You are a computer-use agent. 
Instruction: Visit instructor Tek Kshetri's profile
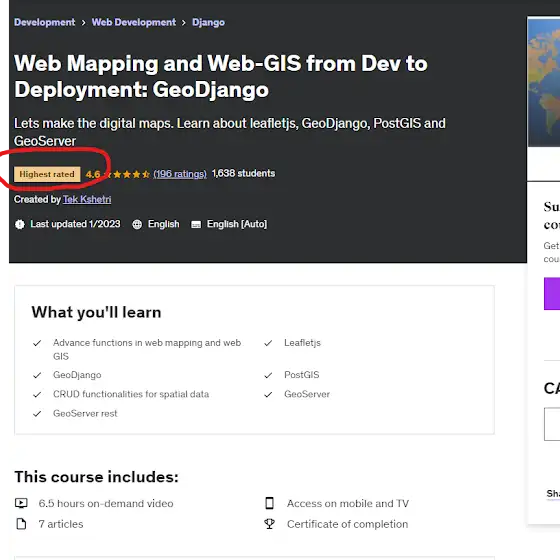[x=87, y=199]
